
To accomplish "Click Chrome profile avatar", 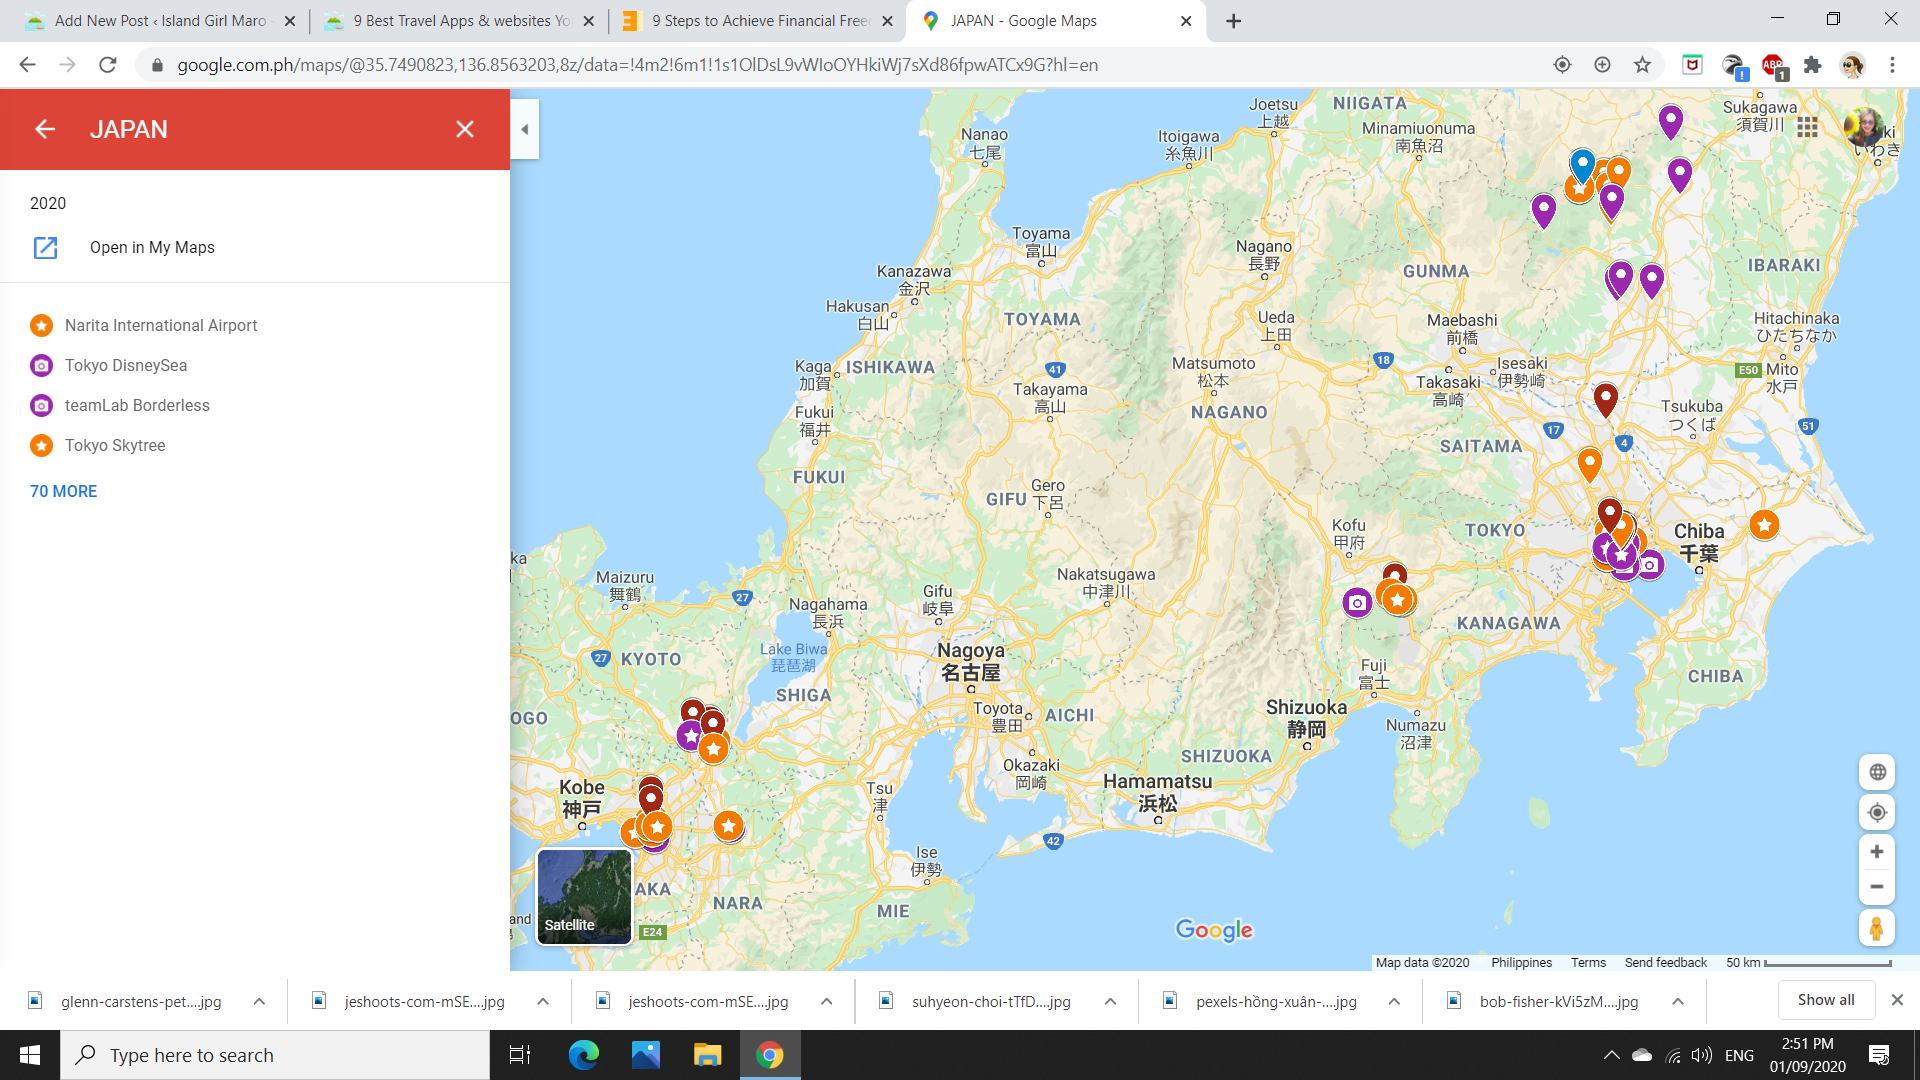I will point(1852,65).
